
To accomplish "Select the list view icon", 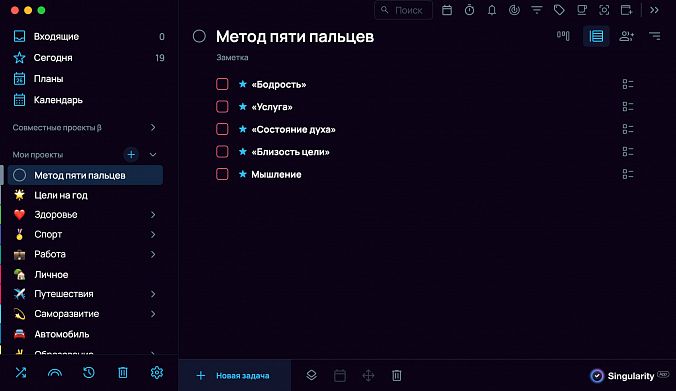I will pos(596,36).
